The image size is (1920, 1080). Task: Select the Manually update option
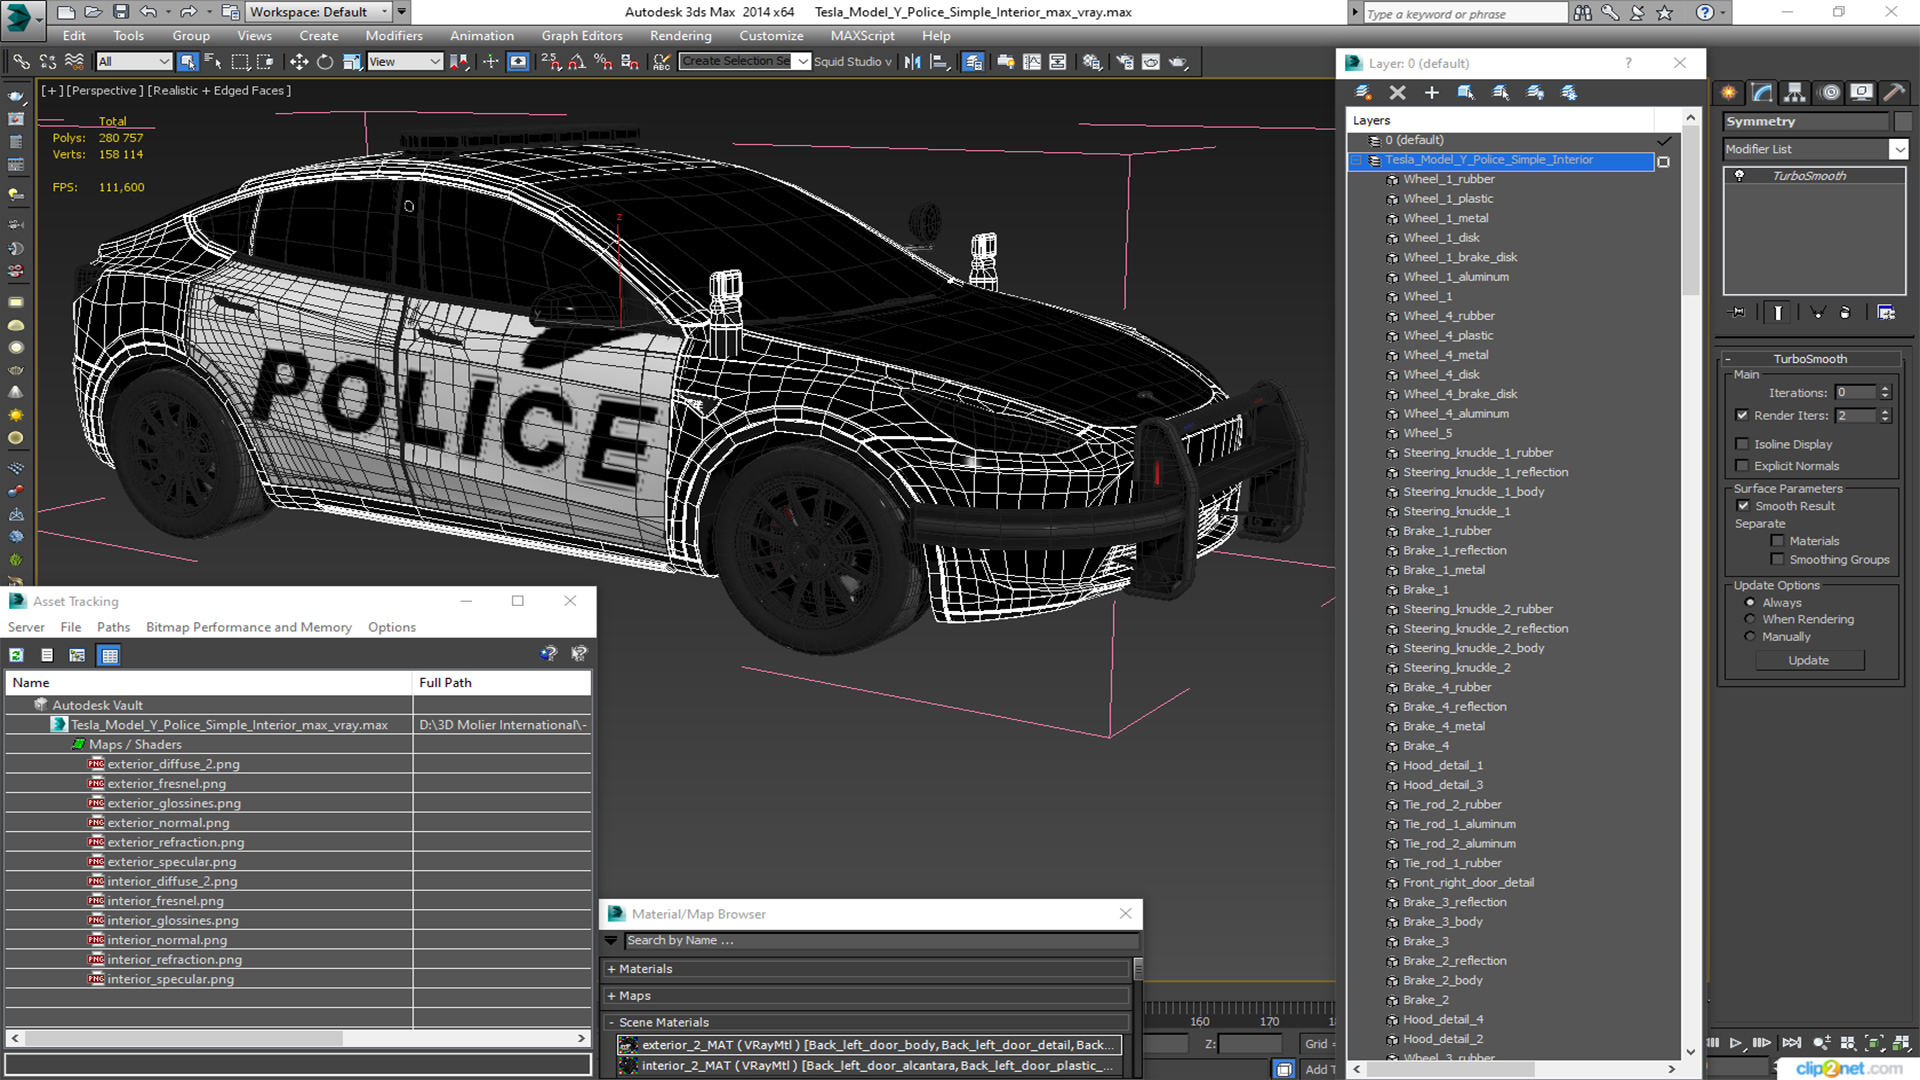click(1750, 637)
